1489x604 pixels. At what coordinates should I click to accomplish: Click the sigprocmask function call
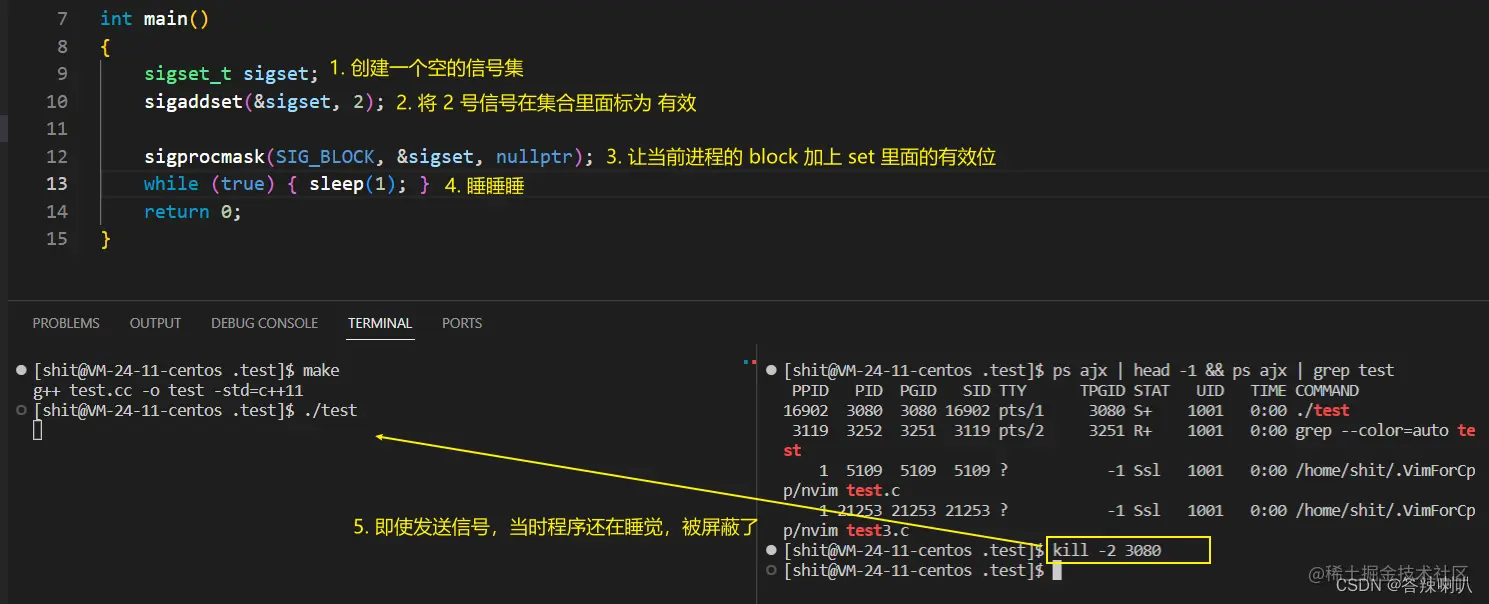tap(369, 156)
